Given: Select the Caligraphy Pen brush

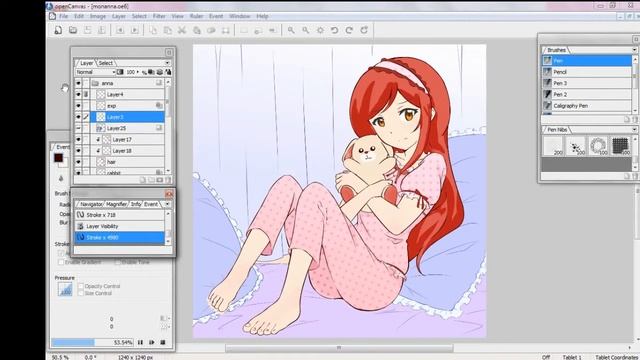Looking at the screenshot, I should (587, 106).
